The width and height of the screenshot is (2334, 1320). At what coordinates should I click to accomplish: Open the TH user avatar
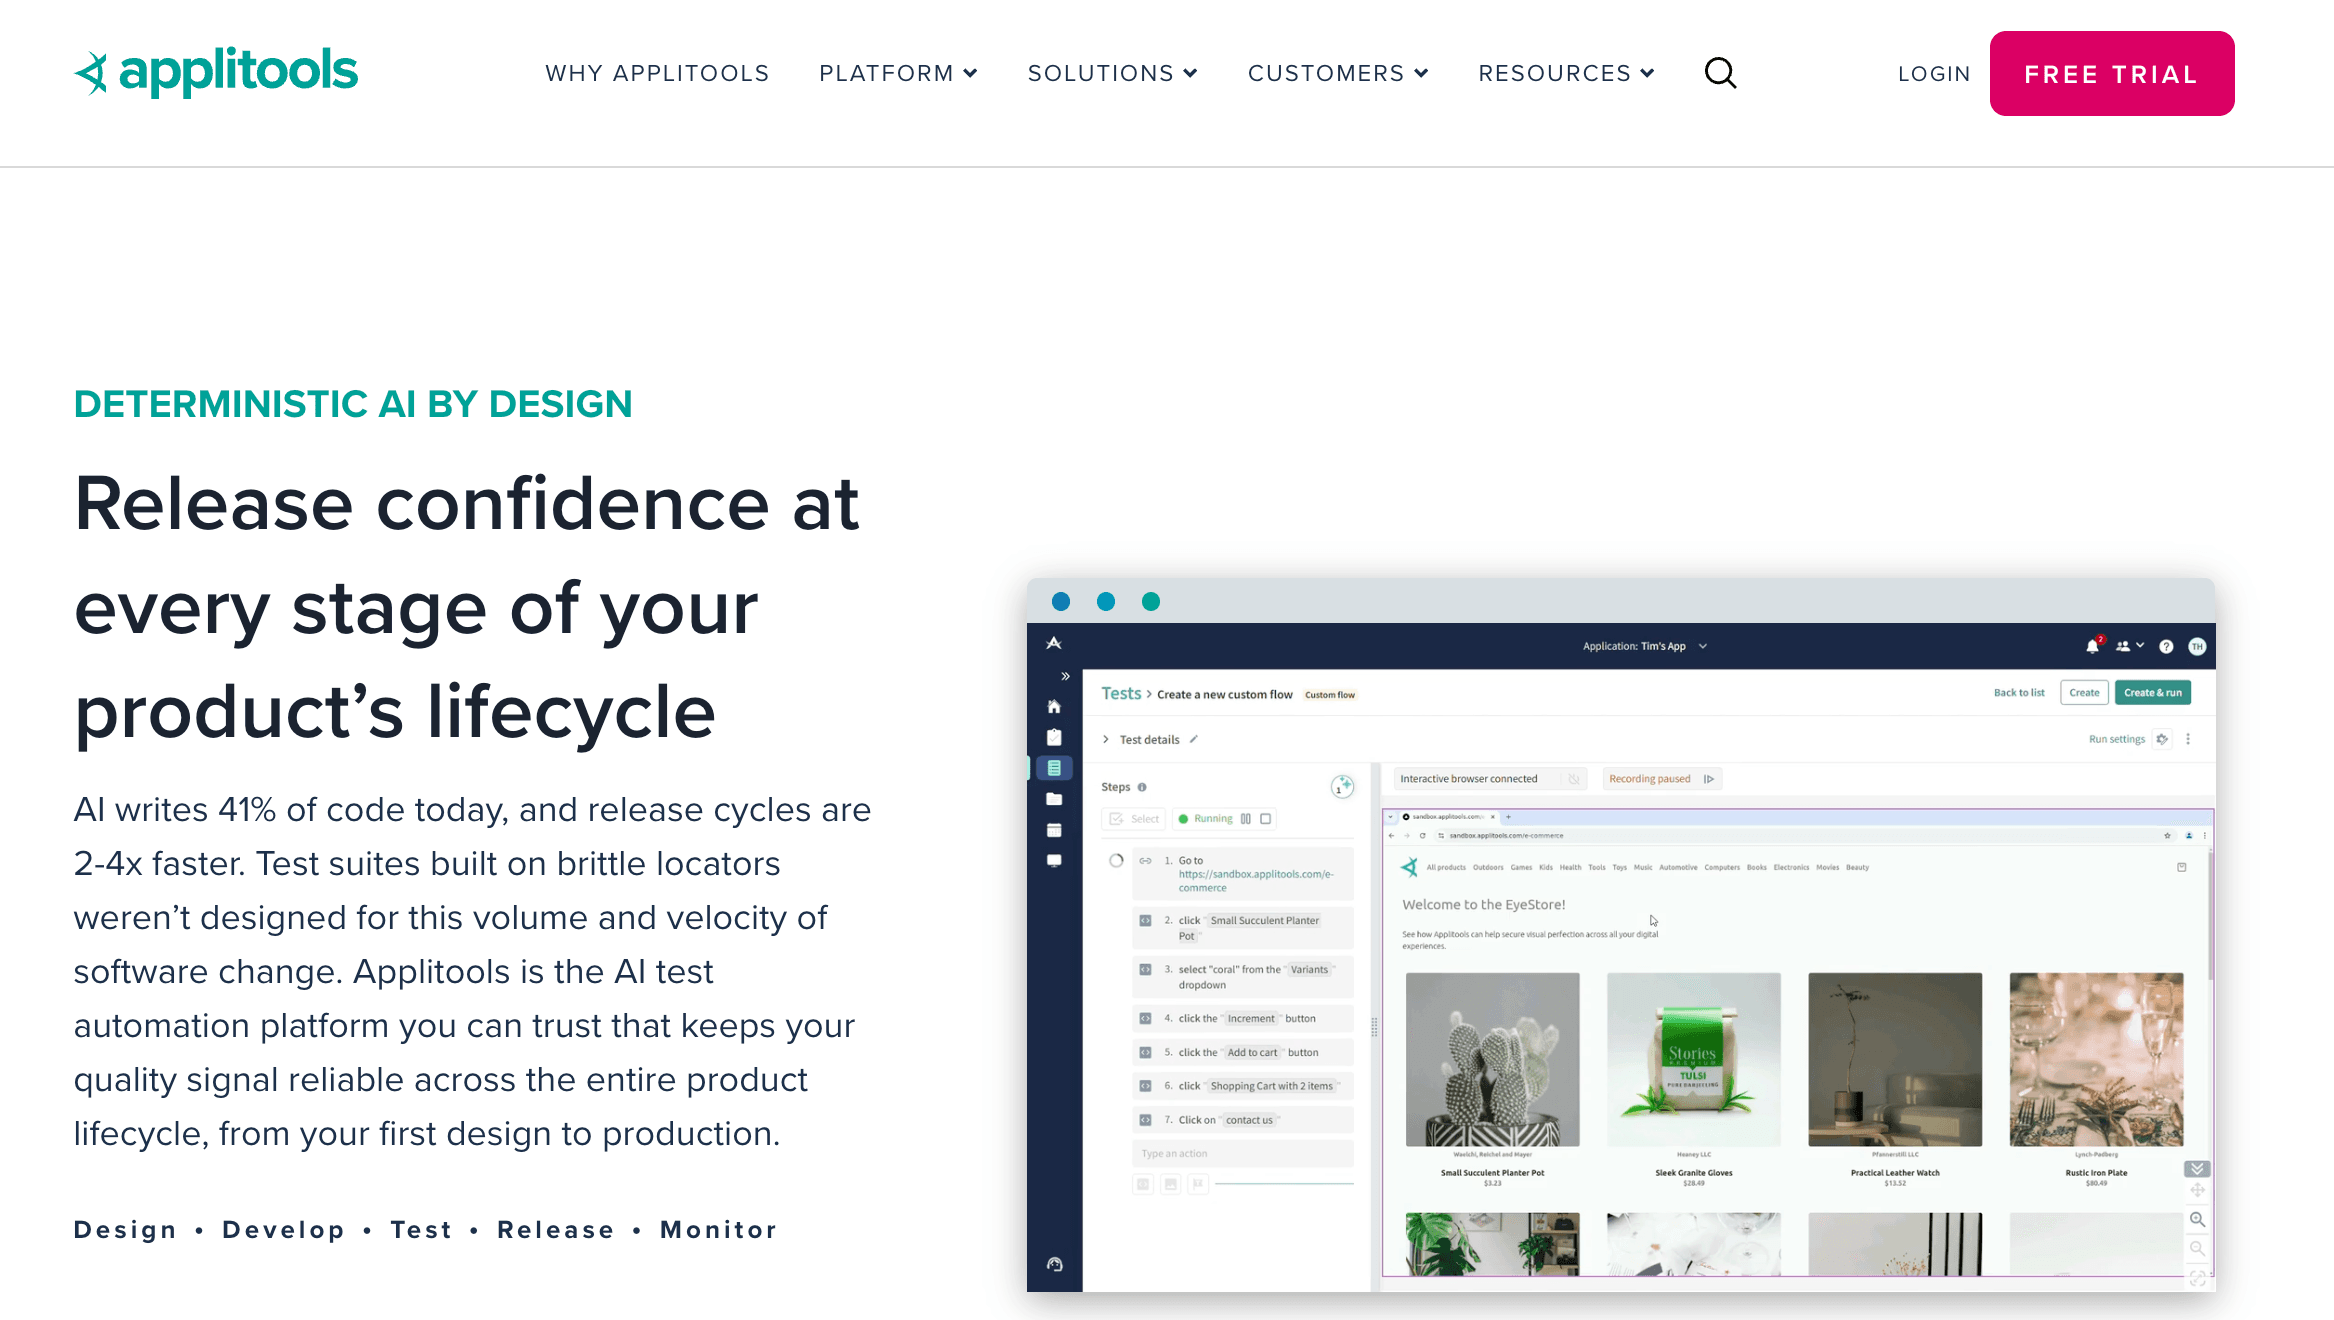click(2197, 647)
